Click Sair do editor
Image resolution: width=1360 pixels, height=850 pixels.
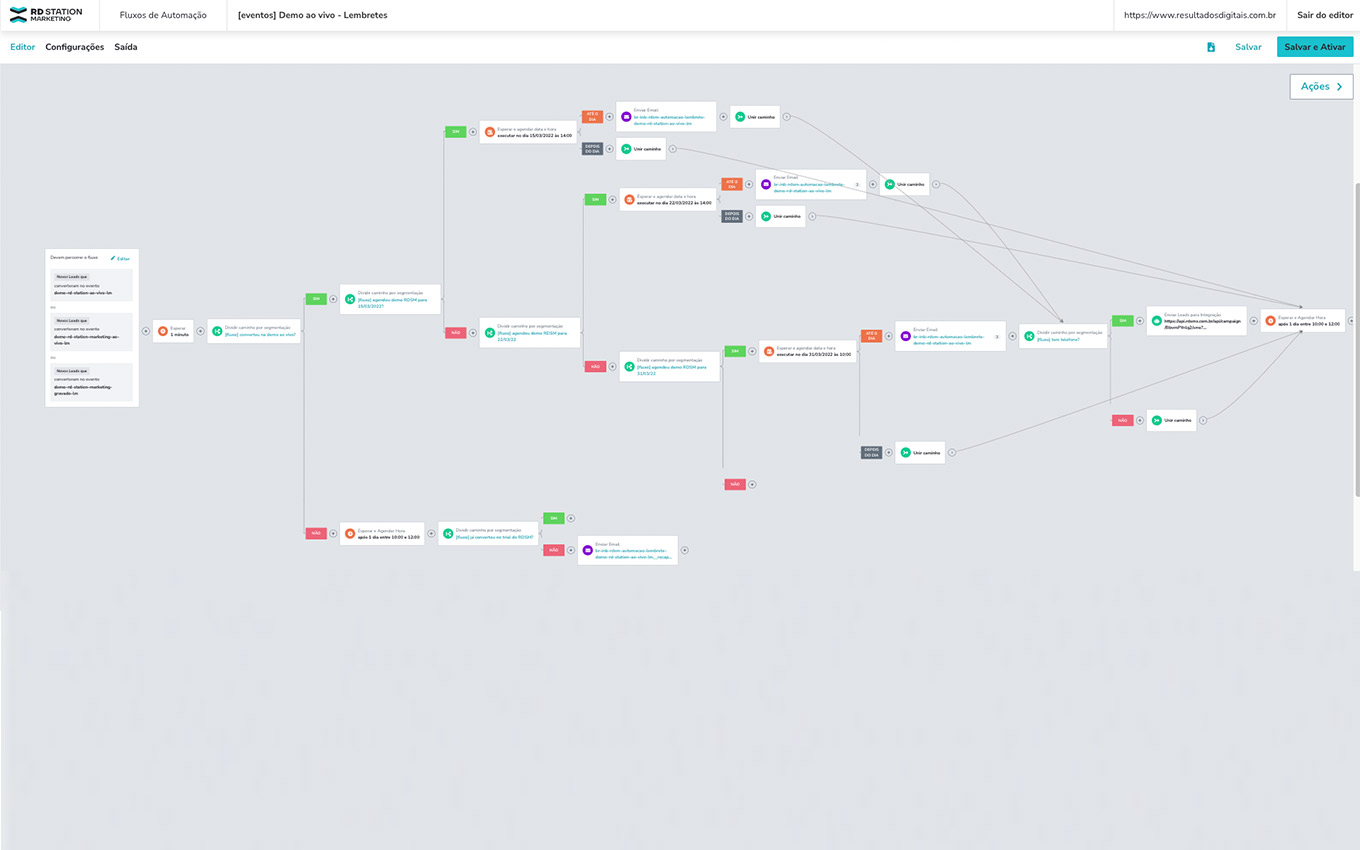pos(1324,15)
